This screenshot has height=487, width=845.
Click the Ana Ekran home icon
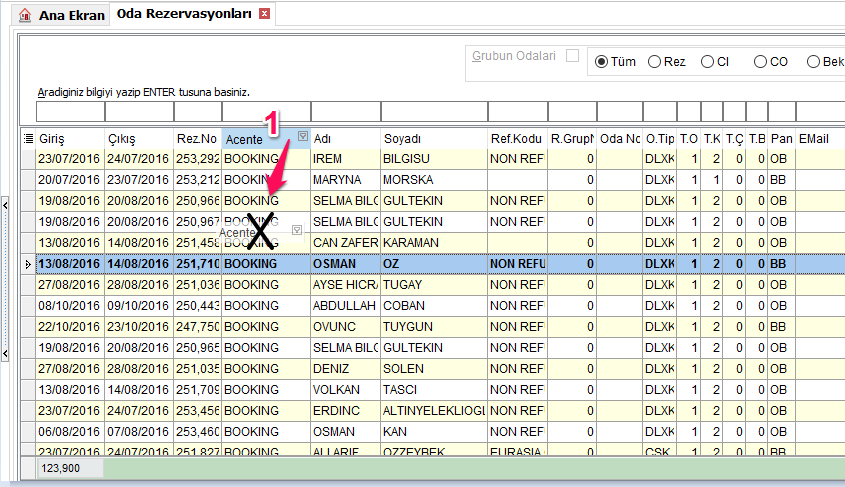pos(25,15)
